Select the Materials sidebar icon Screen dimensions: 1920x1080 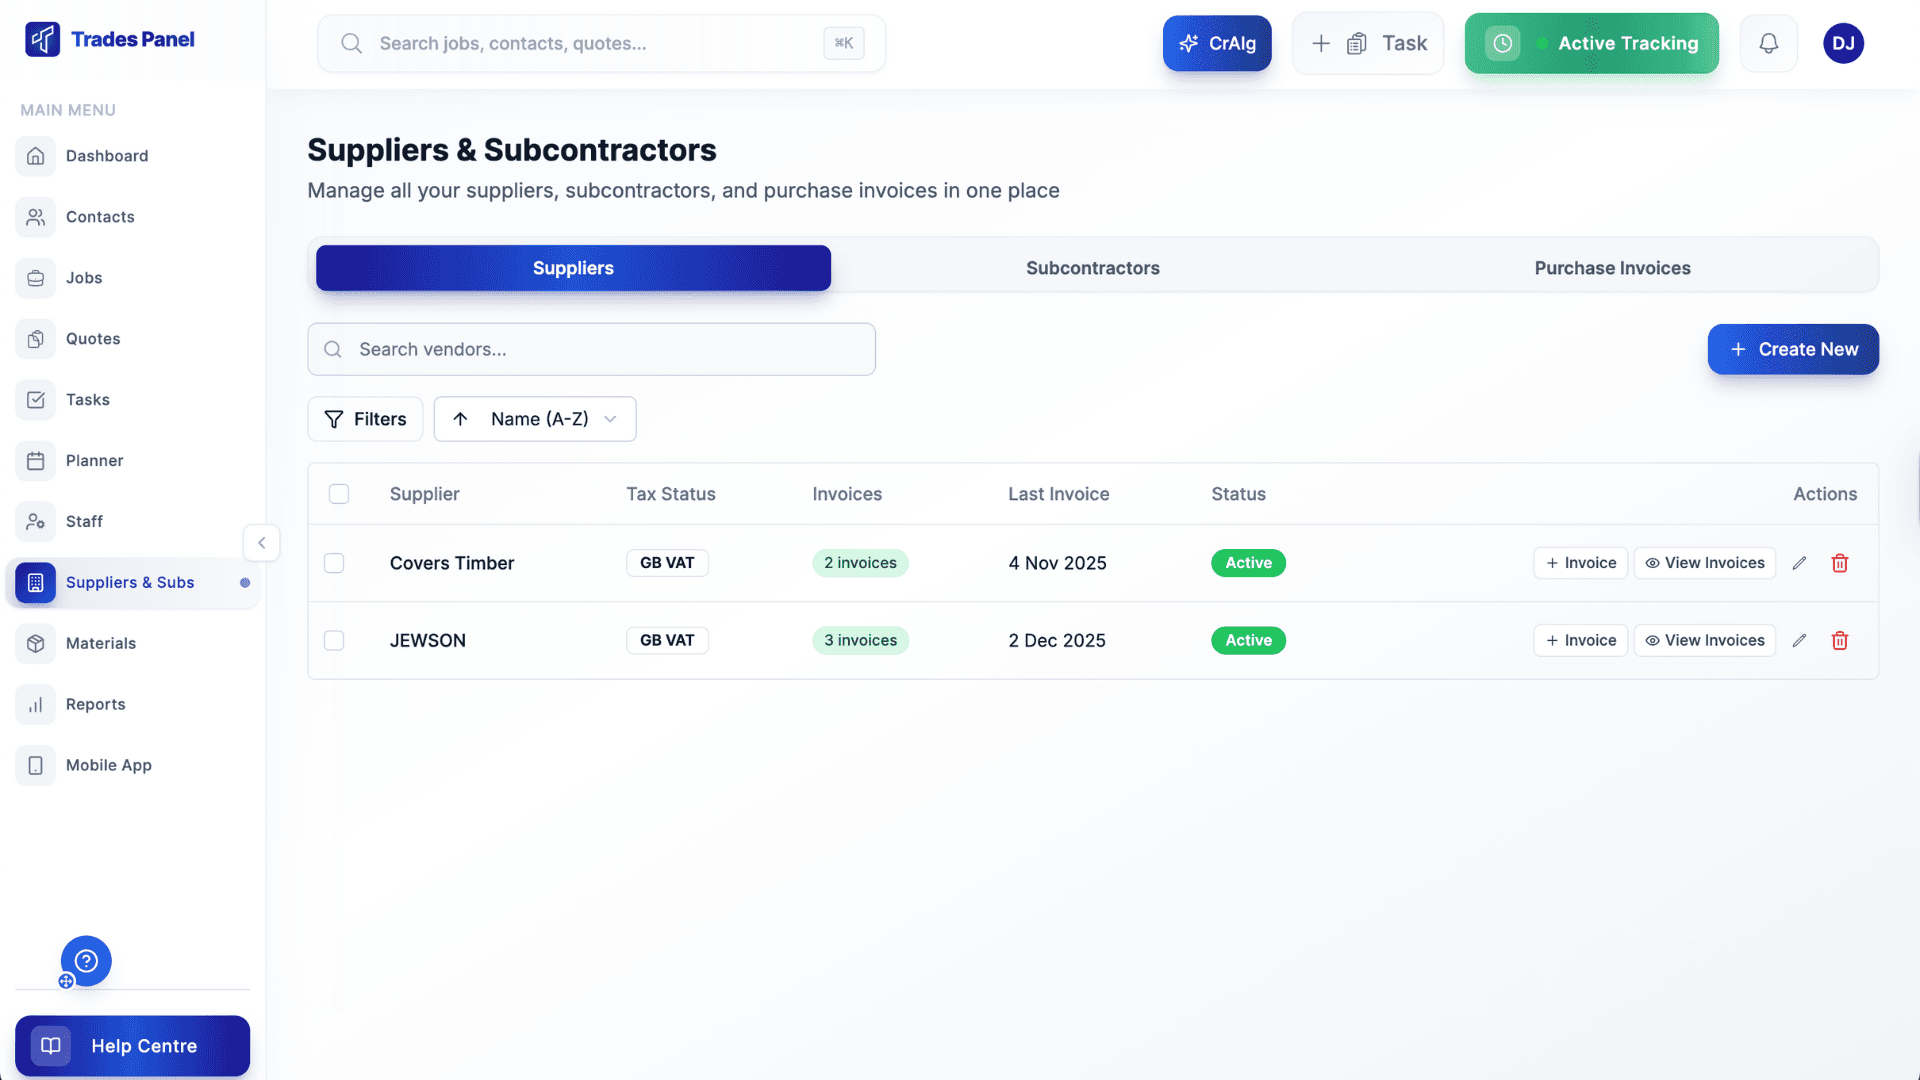[x=35, y=643]
